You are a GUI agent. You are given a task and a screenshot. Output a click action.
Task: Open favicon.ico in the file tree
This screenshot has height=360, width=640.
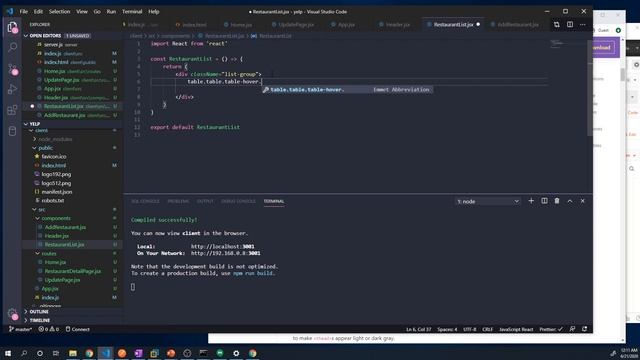(53, 156)
